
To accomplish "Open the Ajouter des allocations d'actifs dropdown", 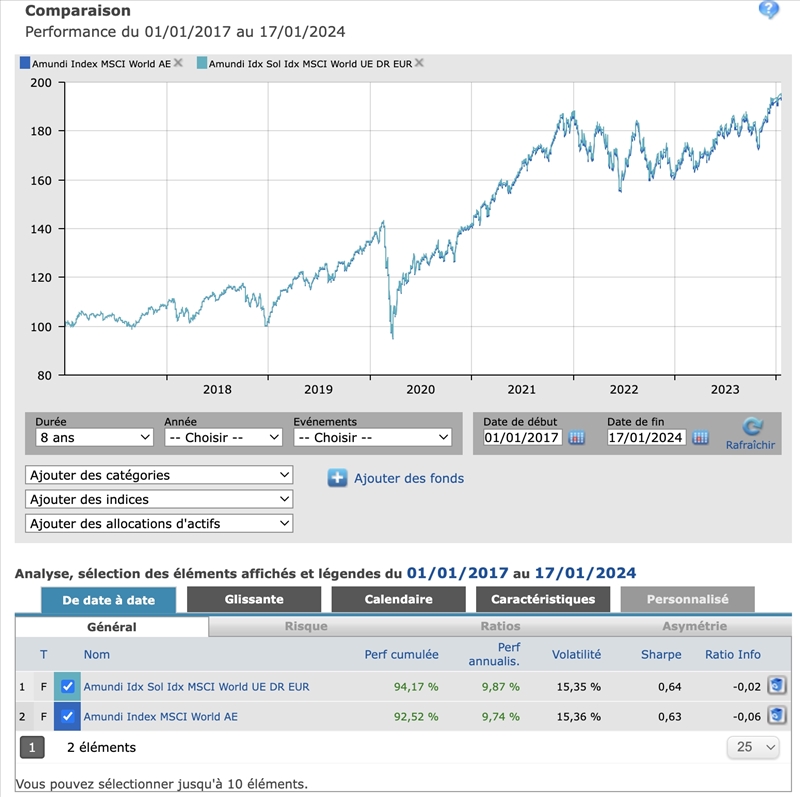I will click(x=159, y=523).
